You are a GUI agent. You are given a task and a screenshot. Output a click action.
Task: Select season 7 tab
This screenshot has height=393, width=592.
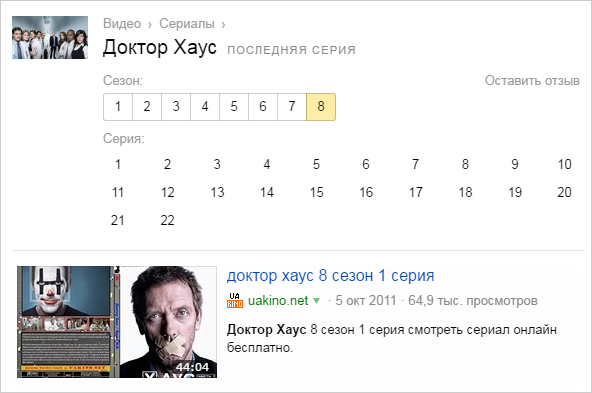coord(292,107)
